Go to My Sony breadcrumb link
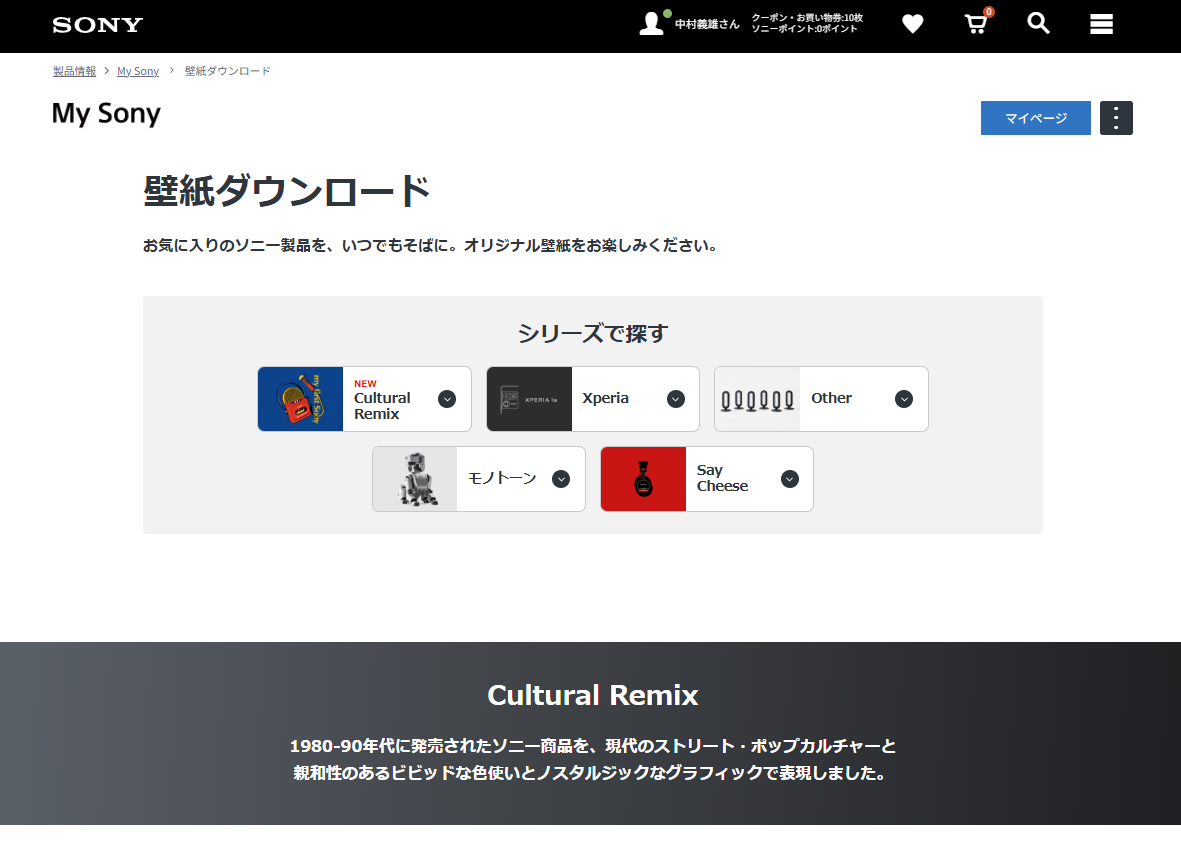 [138, 71]
